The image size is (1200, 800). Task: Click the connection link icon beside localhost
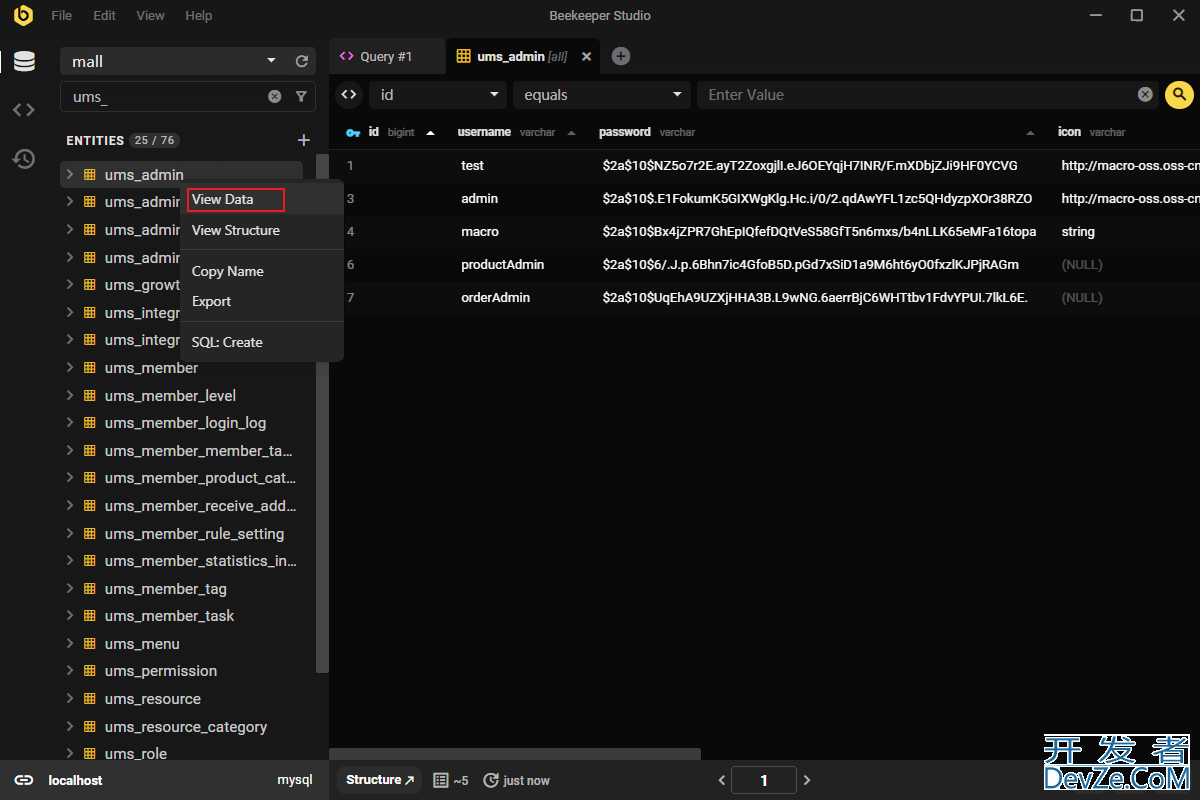click(x=24, y=780)
